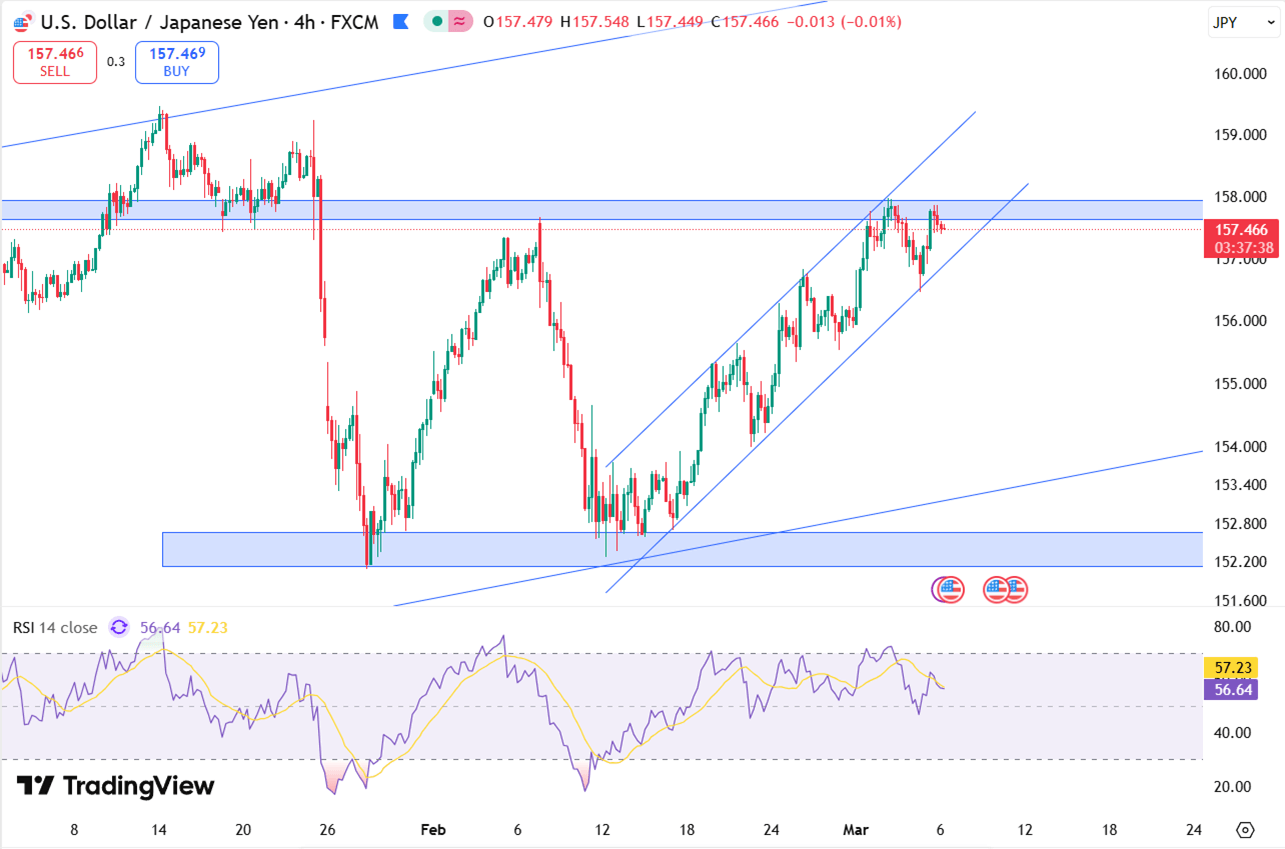Click the purple RSI refresh icon
Viewport: 1285px width, 849px height.
coord(119,627)
